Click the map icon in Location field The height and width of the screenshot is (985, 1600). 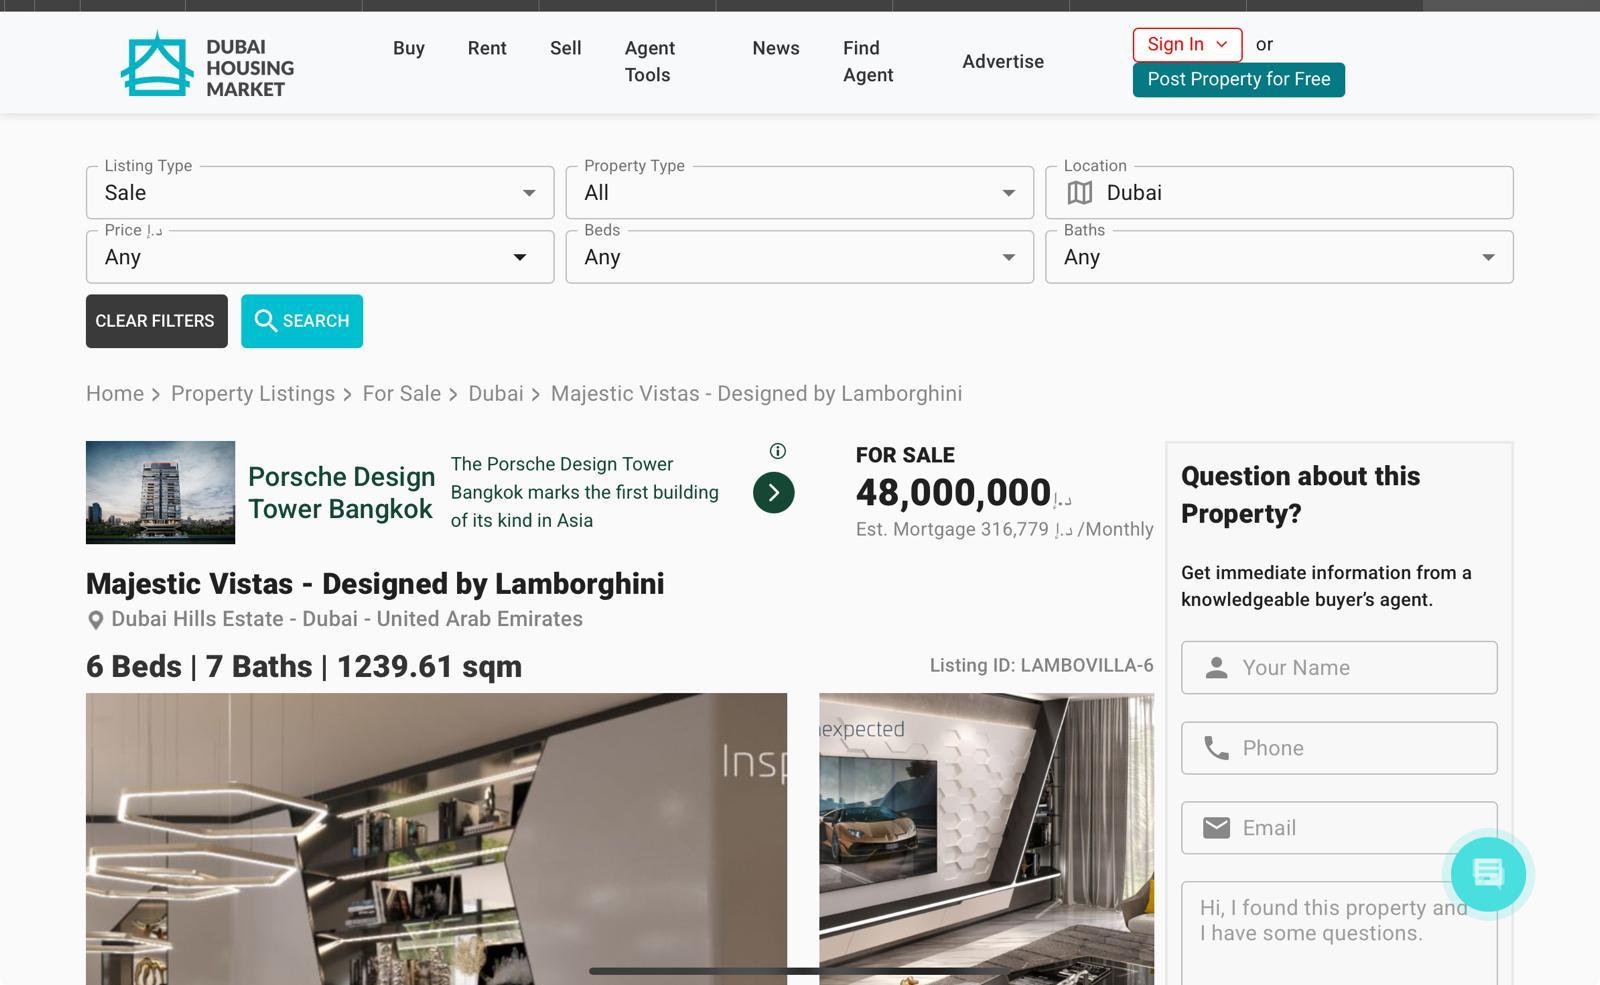pos(1080,193)
